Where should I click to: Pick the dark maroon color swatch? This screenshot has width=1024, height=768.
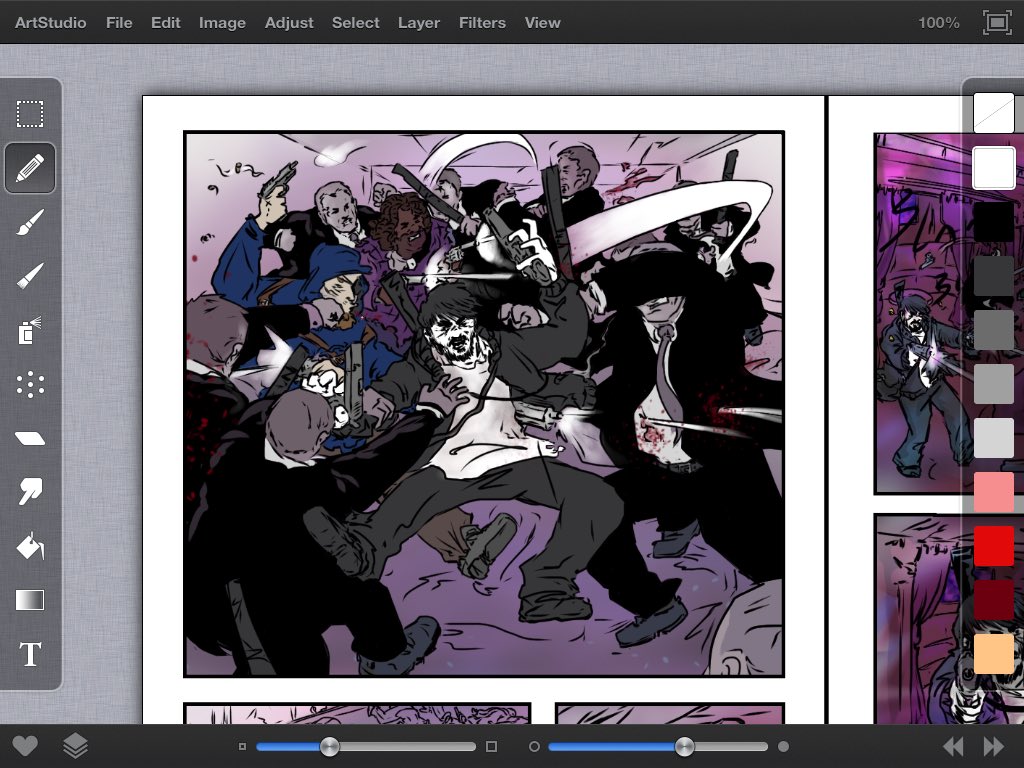(994, 601)
